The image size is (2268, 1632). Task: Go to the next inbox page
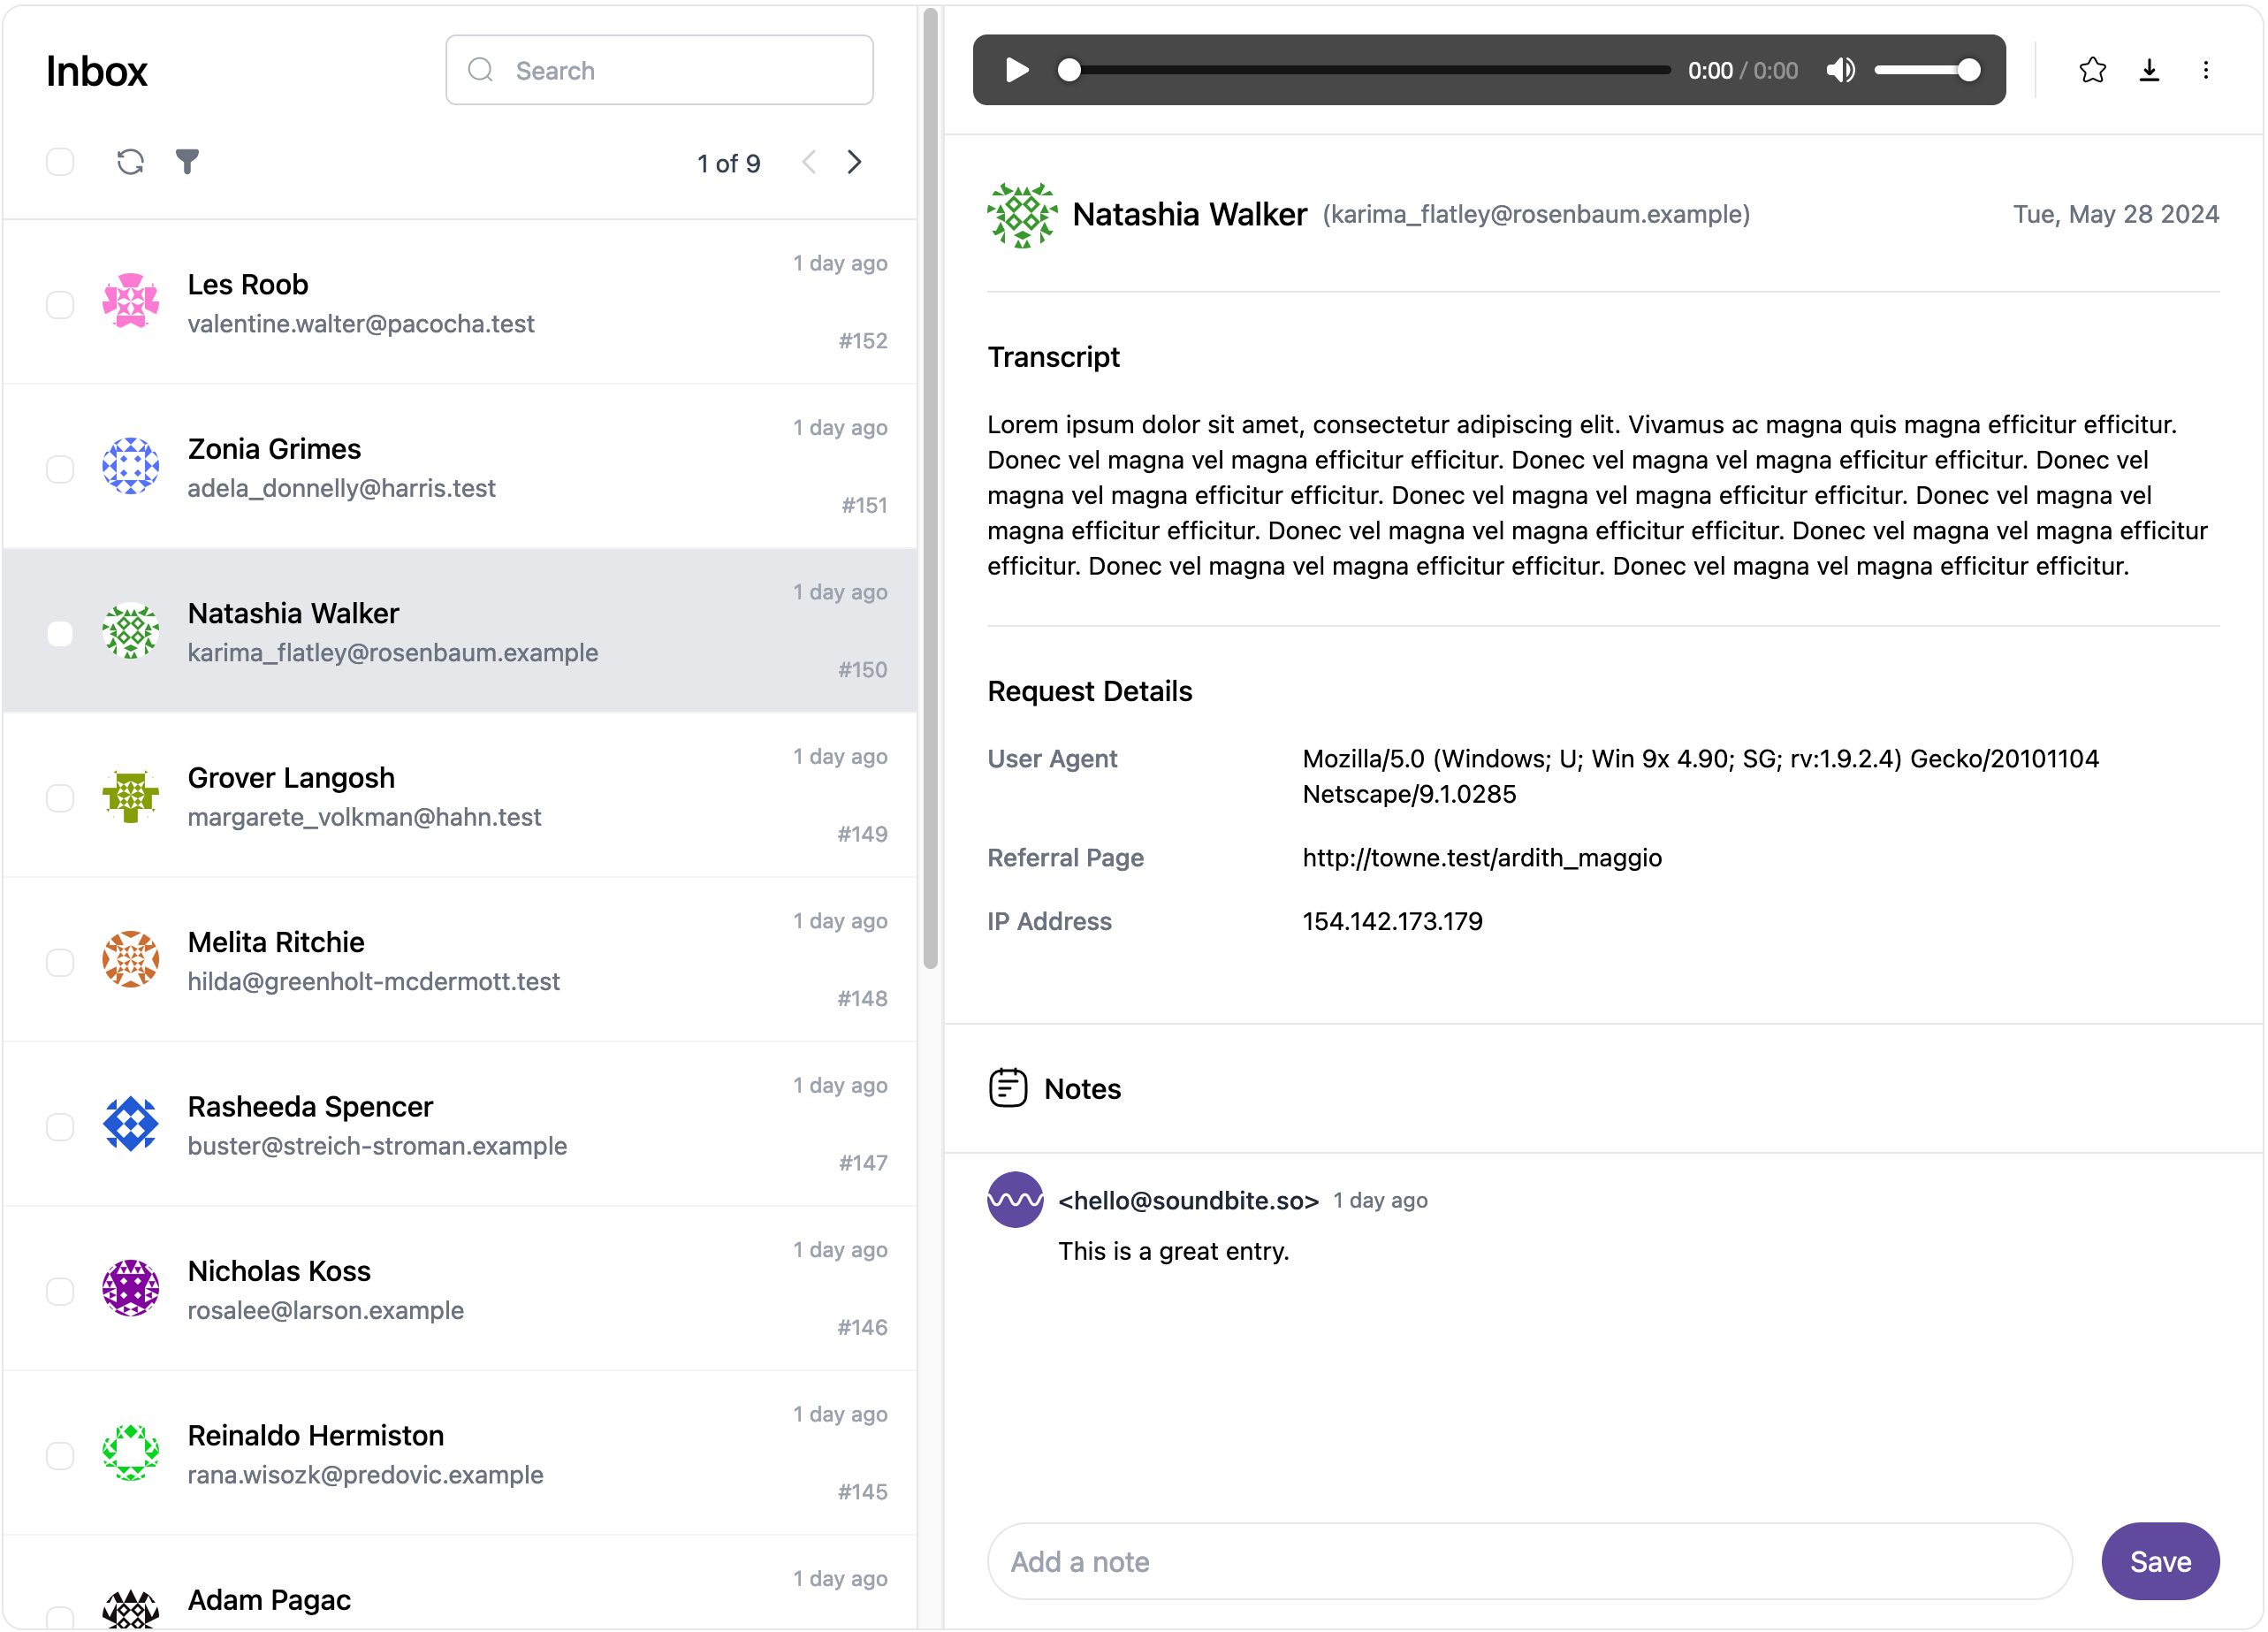(855, 161)
